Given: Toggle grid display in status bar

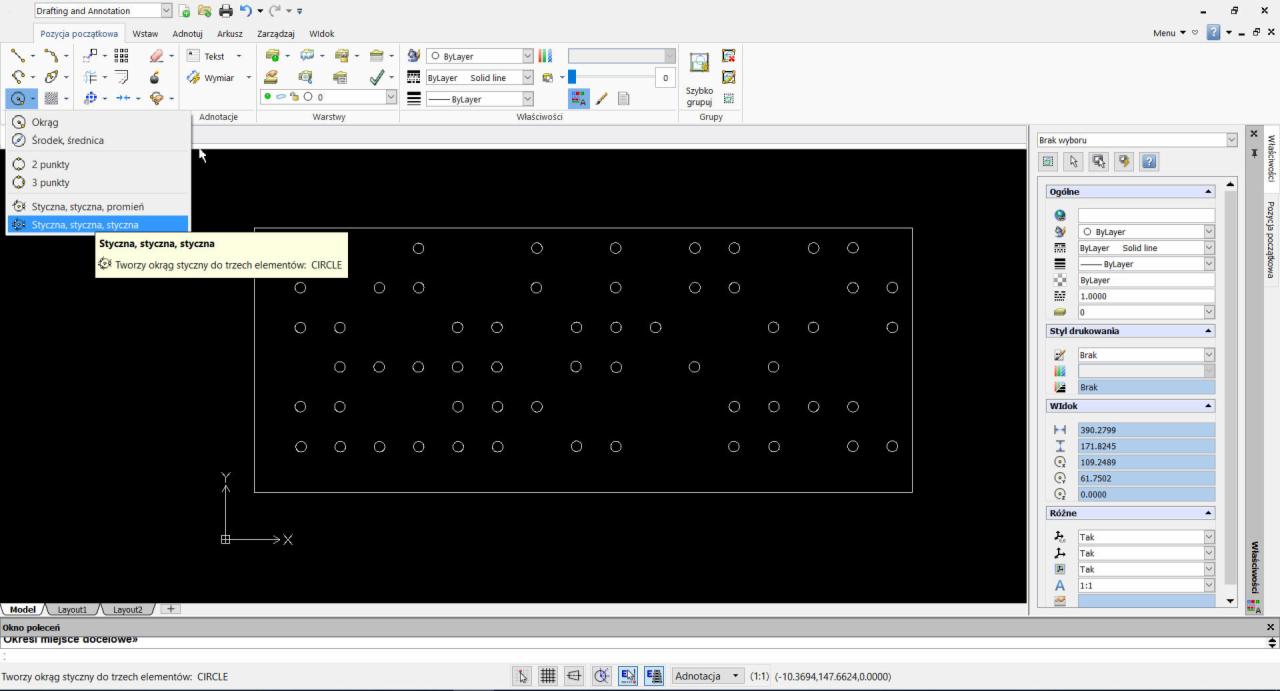Looking at the screenshot, I should point(548,676).
